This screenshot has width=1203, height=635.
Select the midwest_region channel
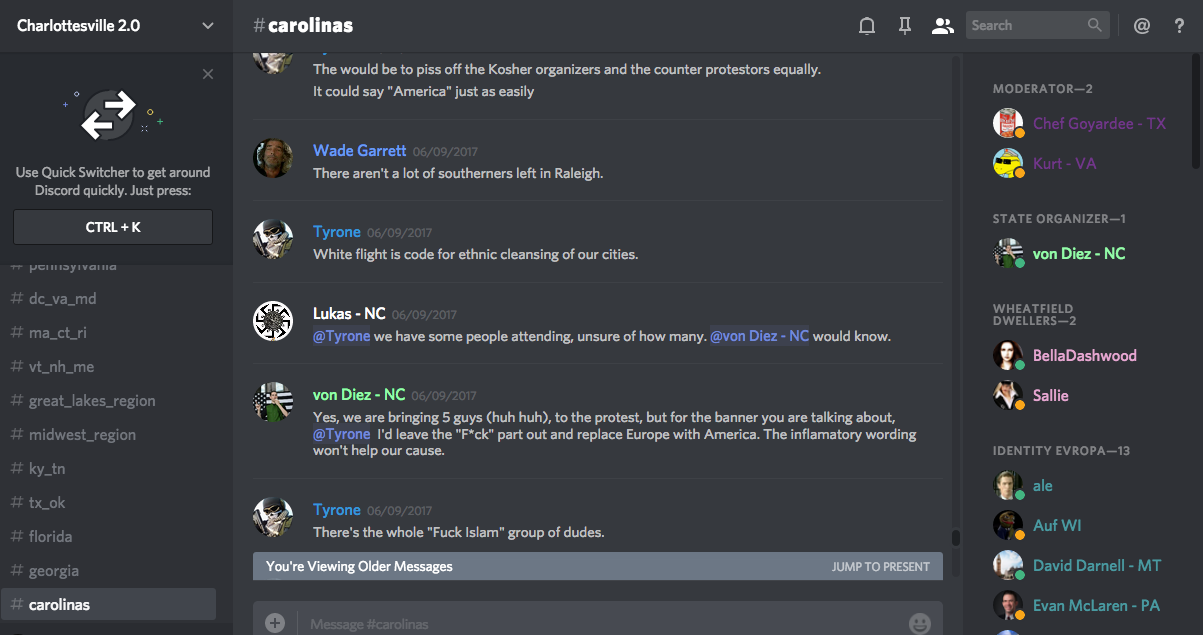click(82, 435)
